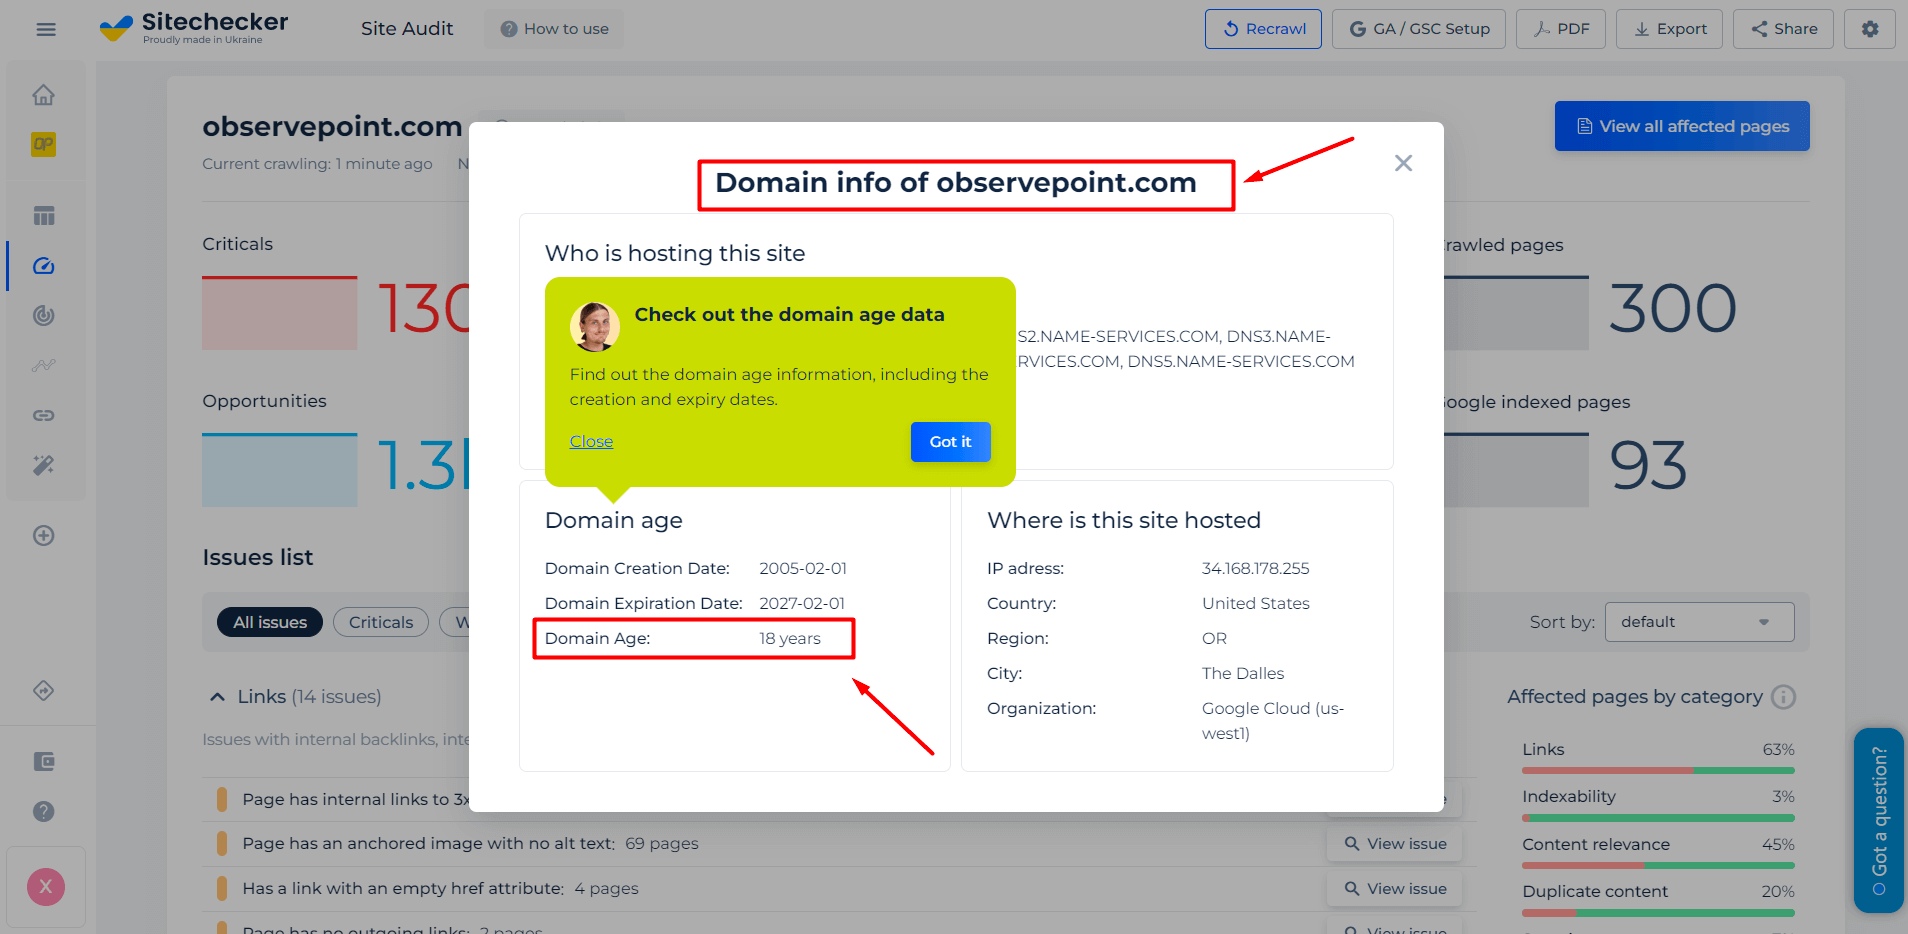Open the magic wand tool icon

pyautogui.click(x=43, y=465)
